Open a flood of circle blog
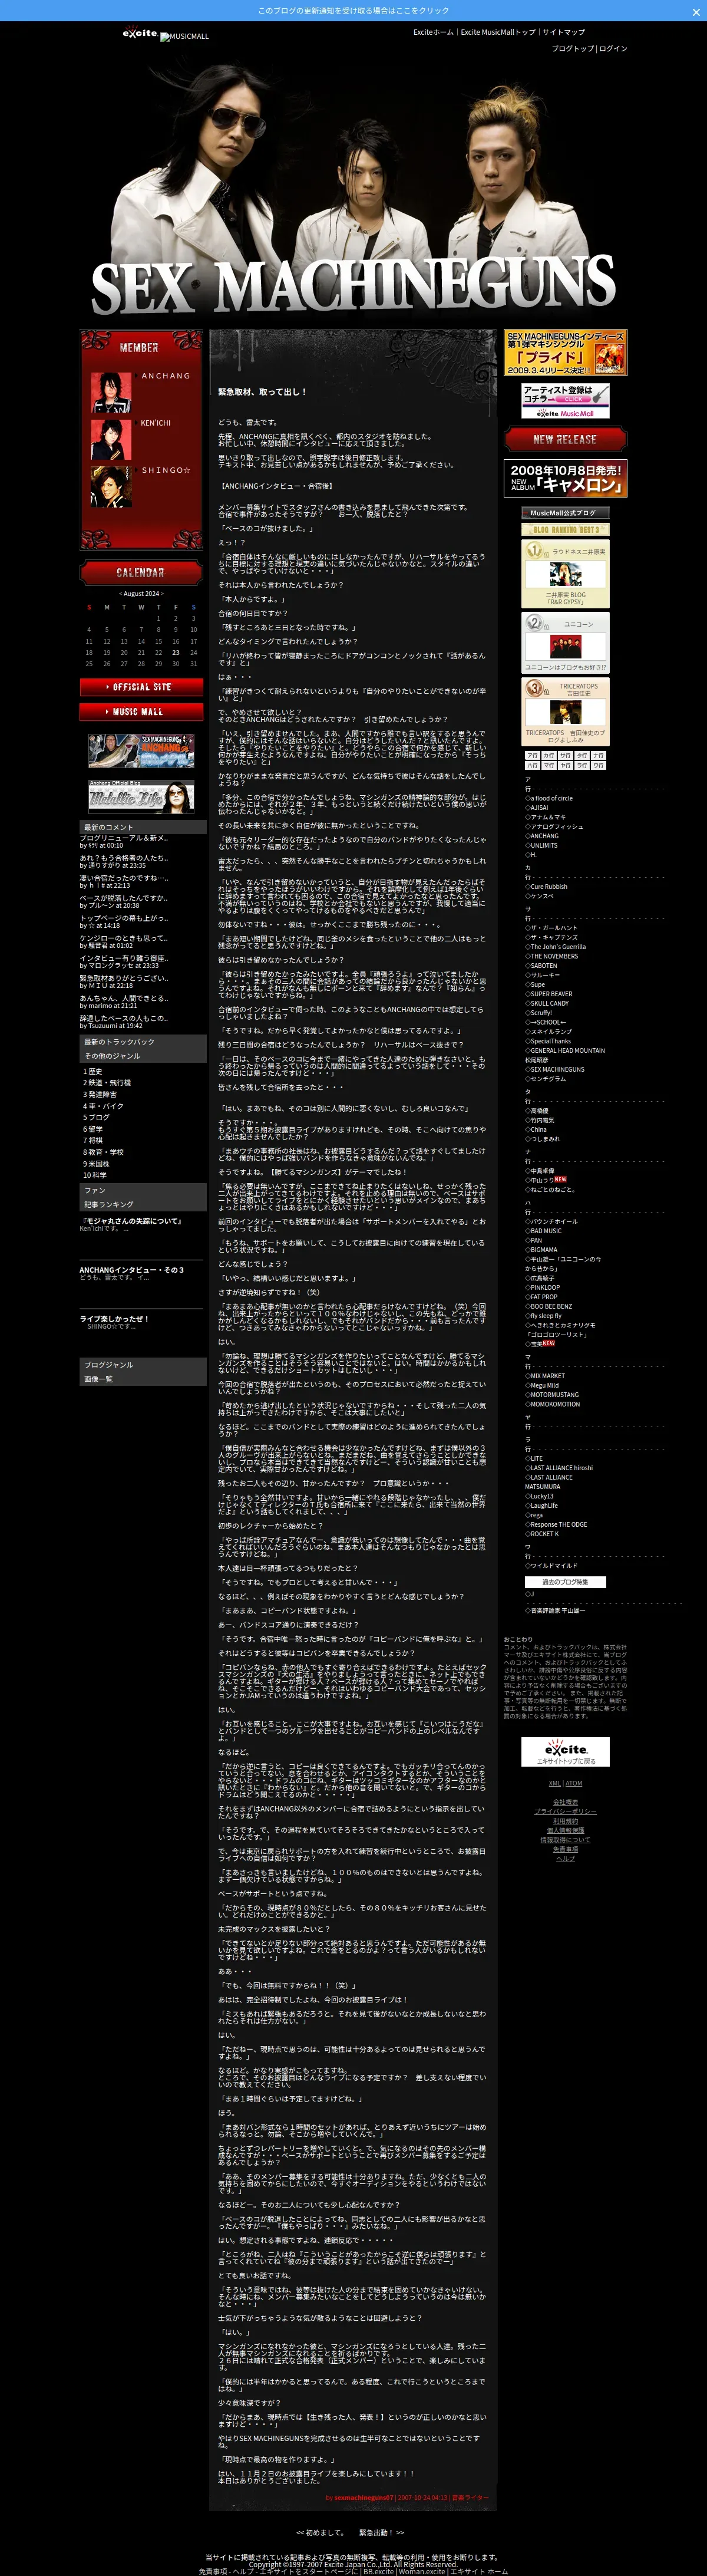 551,798
